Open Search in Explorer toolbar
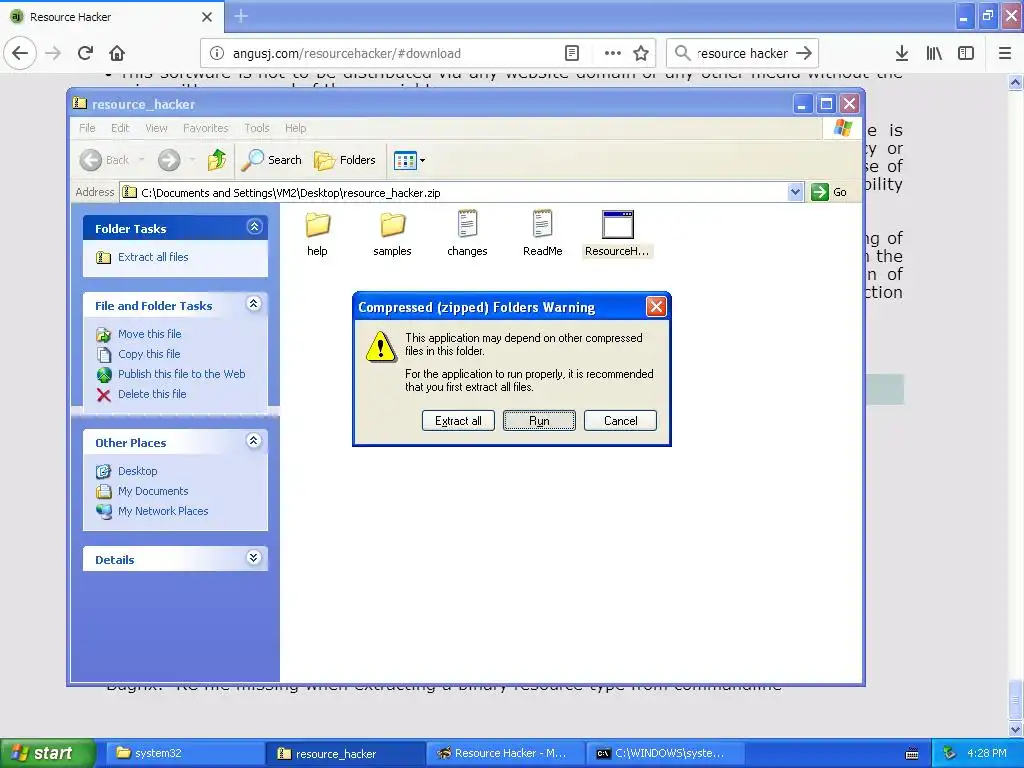Image resolution: width=1024 pixels, height=768 pixels. click(x=271, y=160)
